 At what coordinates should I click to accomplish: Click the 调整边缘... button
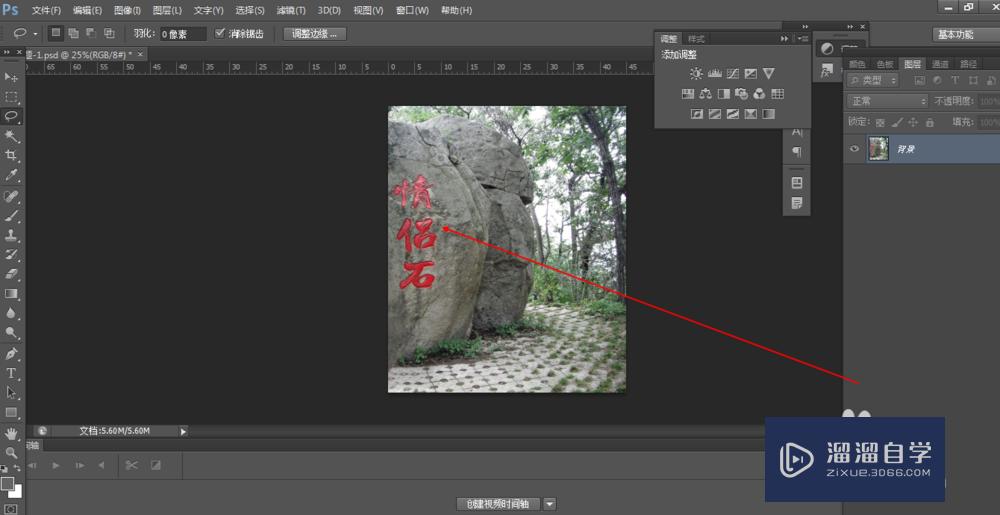[x=314, y=34]
